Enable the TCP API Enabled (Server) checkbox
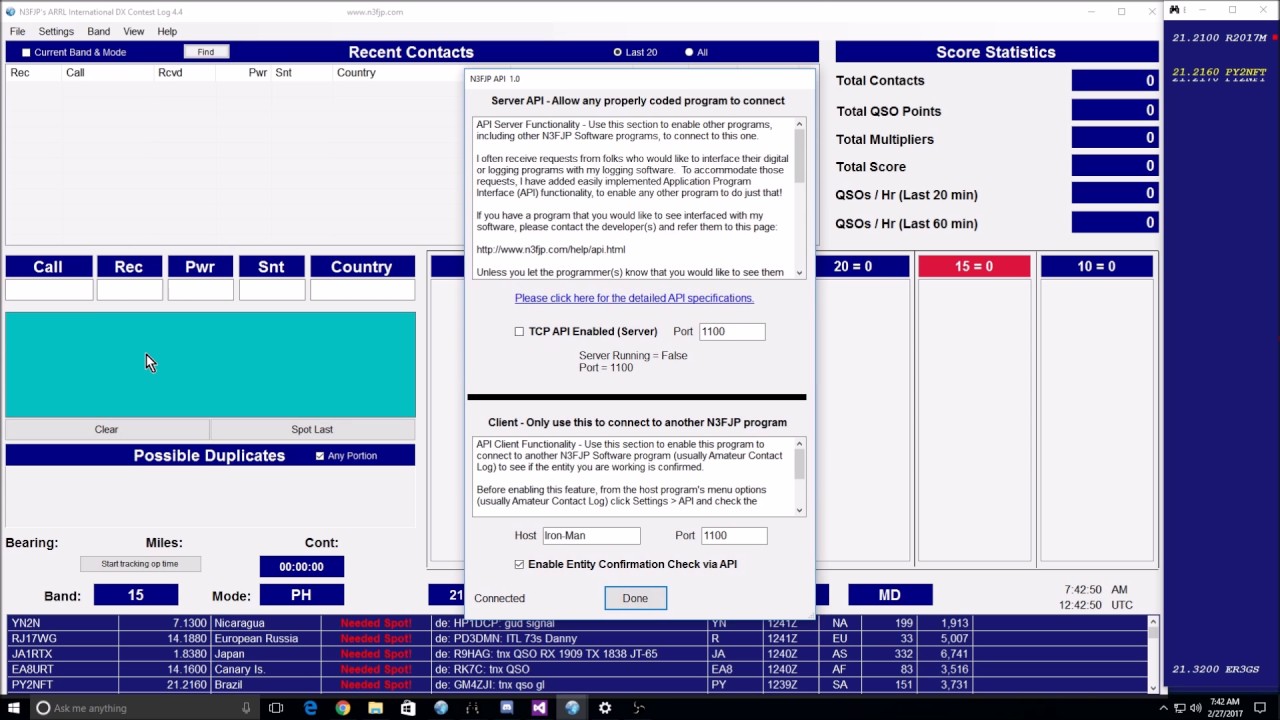This screenshot has width=1280, height=720. 519,331
